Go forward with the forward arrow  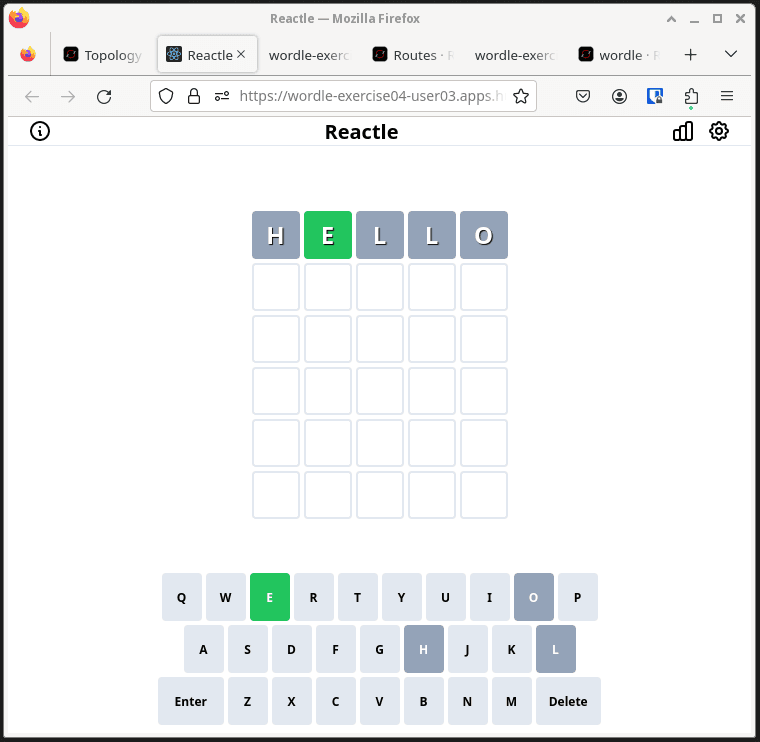tap(68, 97)
